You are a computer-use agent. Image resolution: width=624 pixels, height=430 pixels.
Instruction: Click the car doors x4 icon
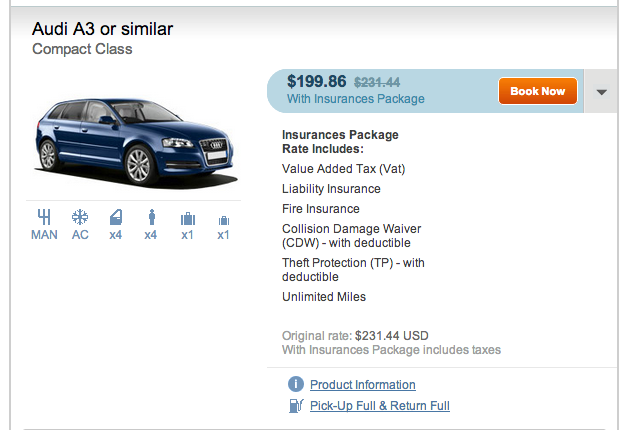pyautogui.click(x=116, y=218)
